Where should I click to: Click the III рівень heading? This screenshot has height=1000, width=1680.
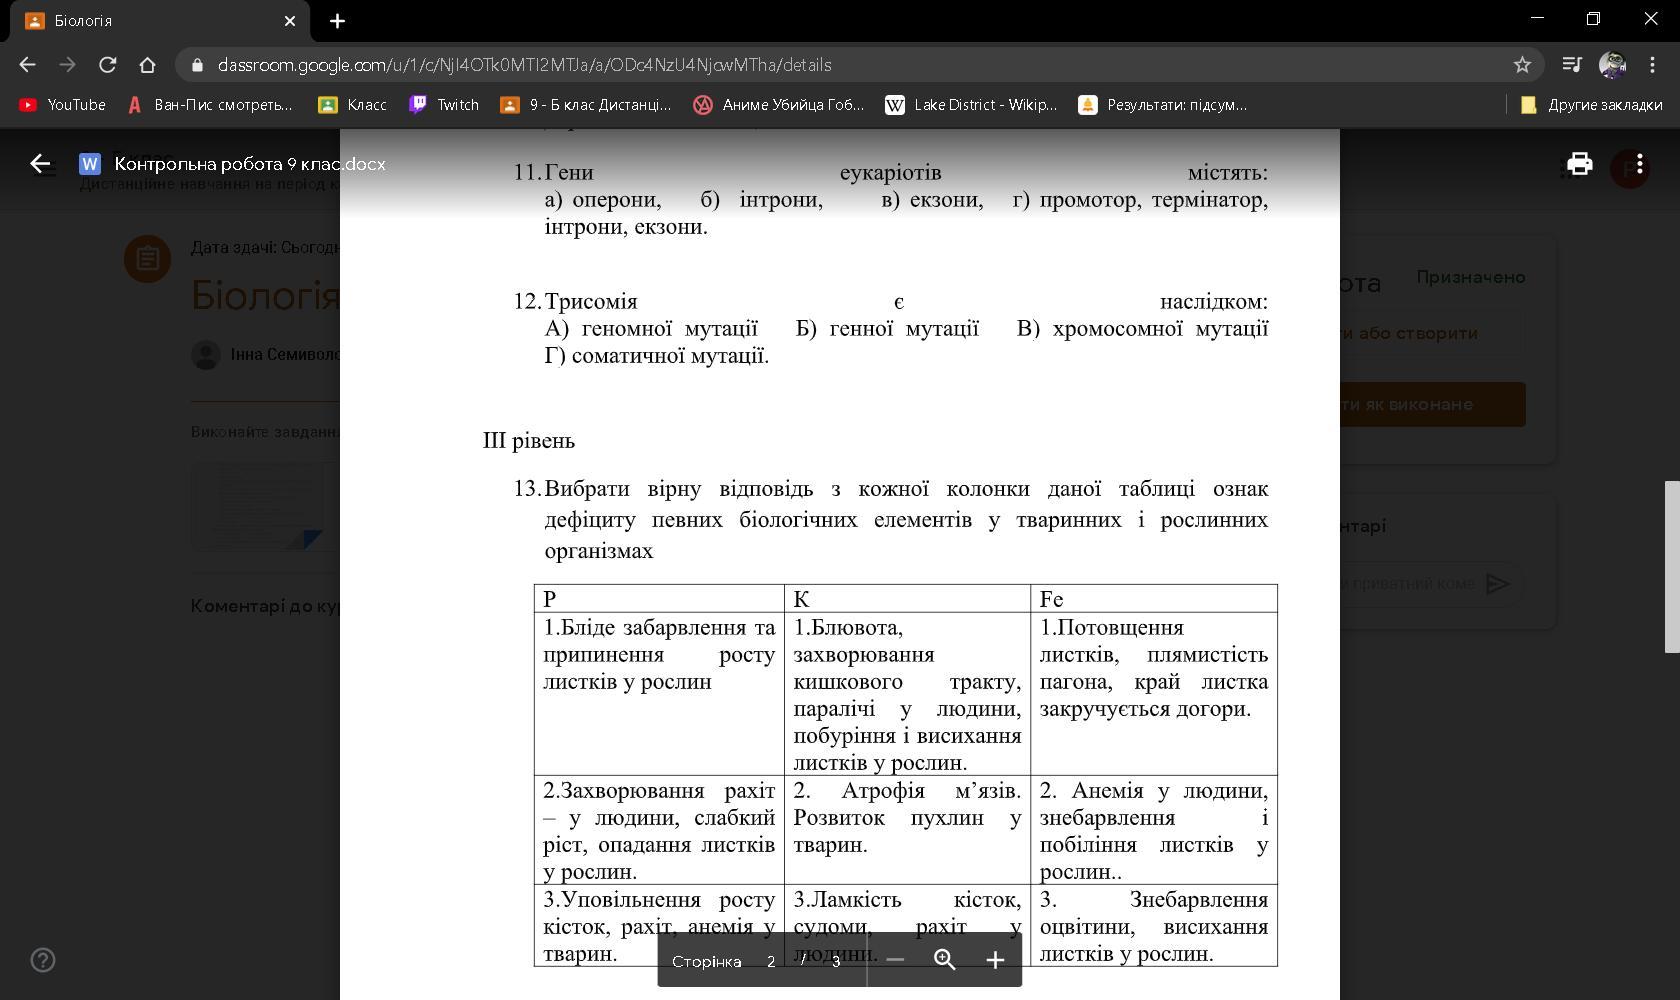coord(529,441)
